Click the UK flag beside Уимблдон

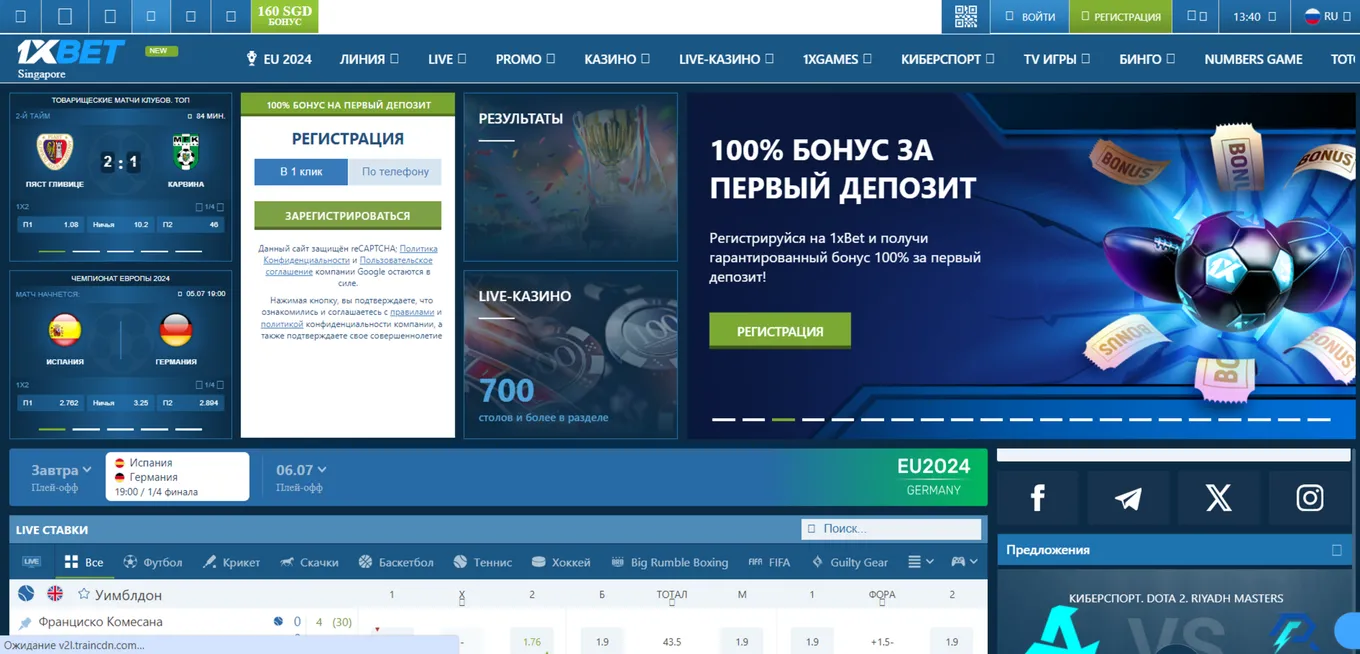(55, 593)
